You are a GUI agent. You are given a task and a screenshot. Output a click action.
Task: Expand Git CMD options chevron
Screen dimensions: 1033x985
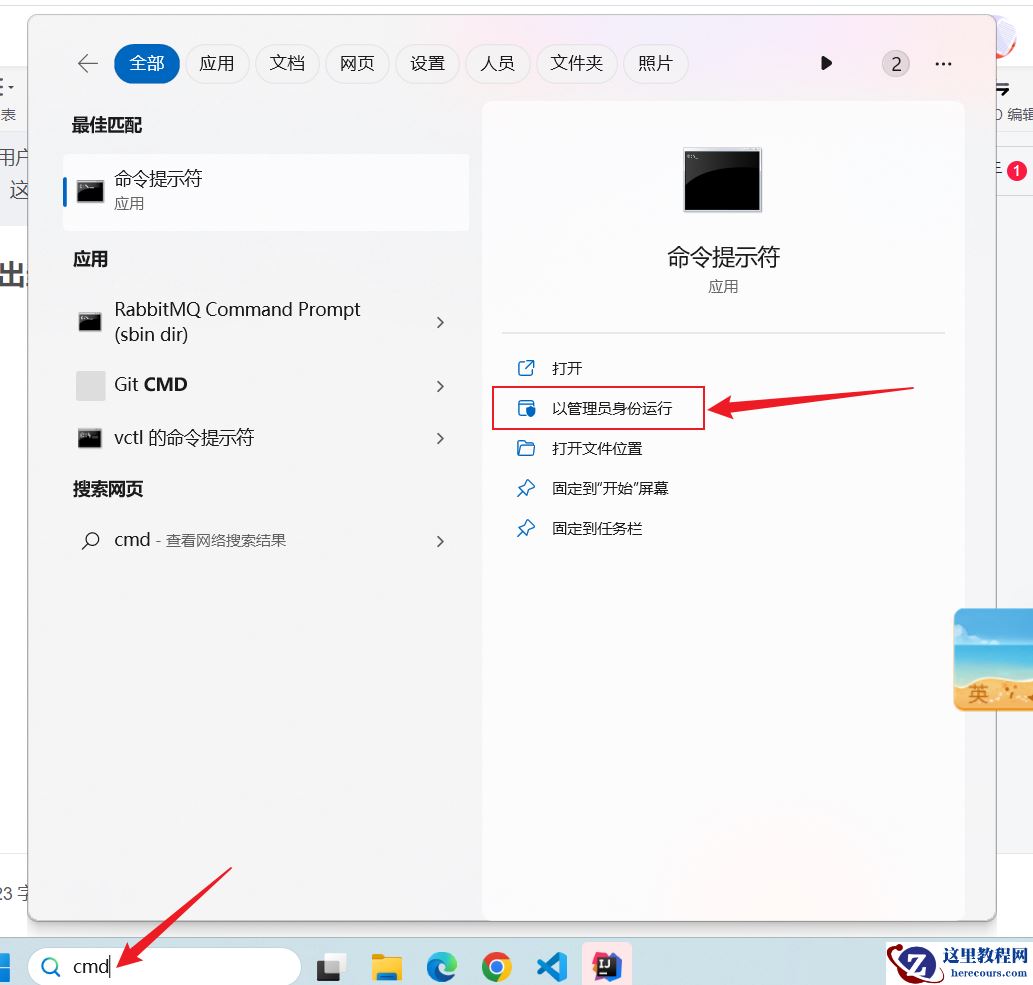[x=439, y=385]
